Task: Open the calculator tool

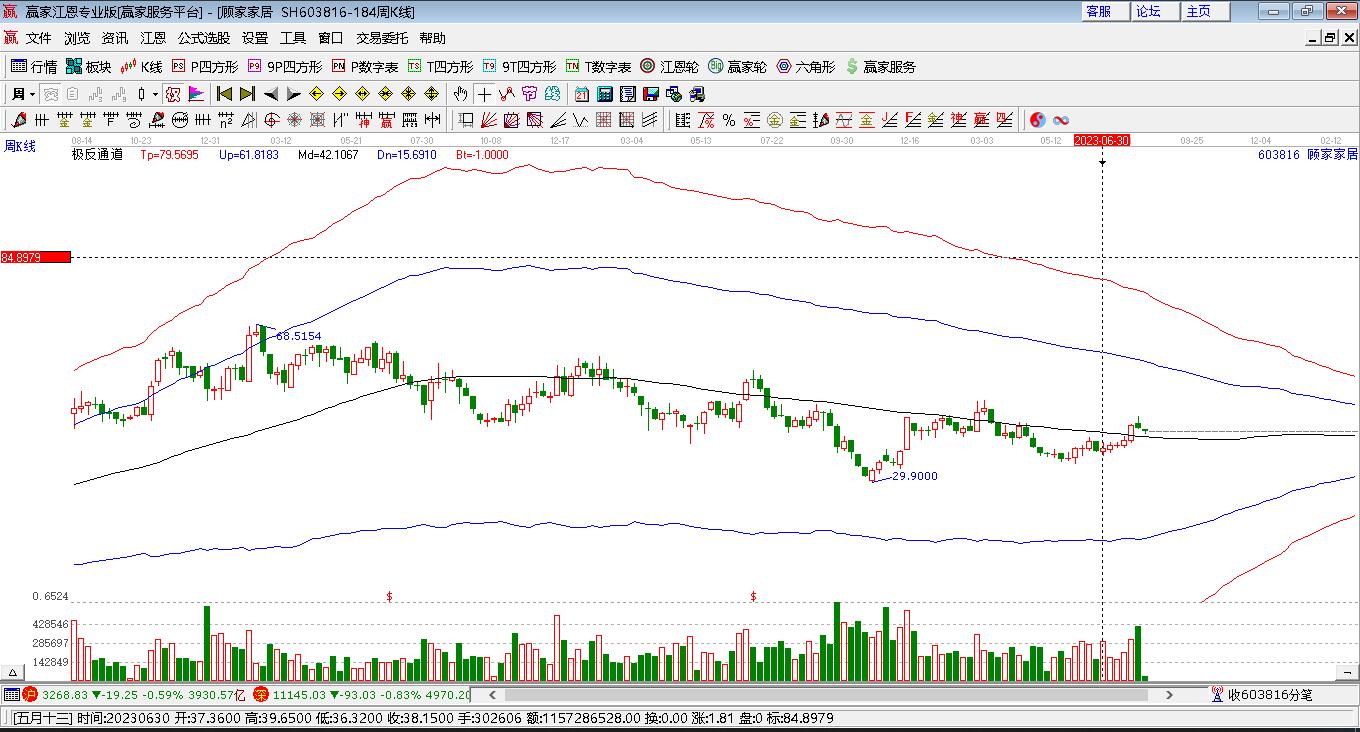Action: coord(605,94)
